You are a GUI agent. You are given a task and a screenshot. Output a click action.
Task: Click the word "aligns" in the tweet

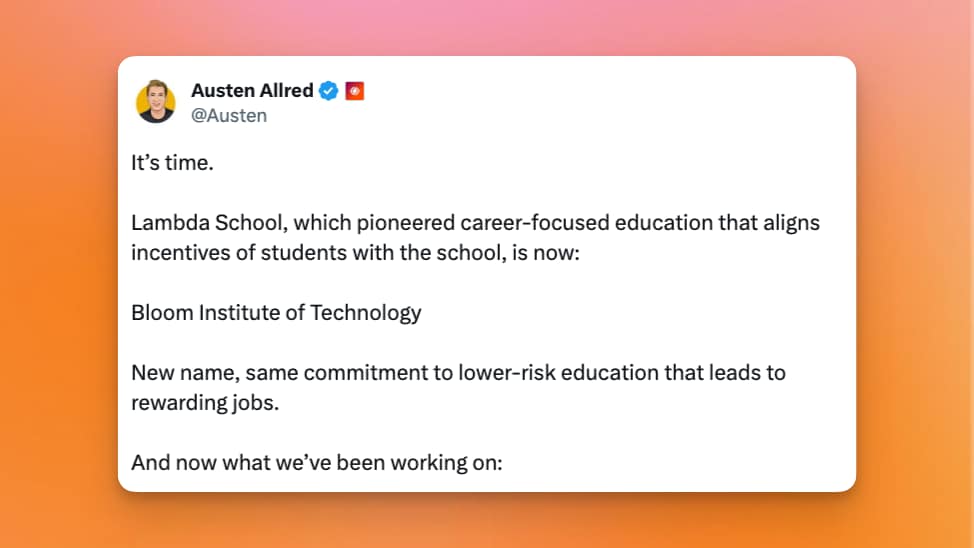[789, 223]
